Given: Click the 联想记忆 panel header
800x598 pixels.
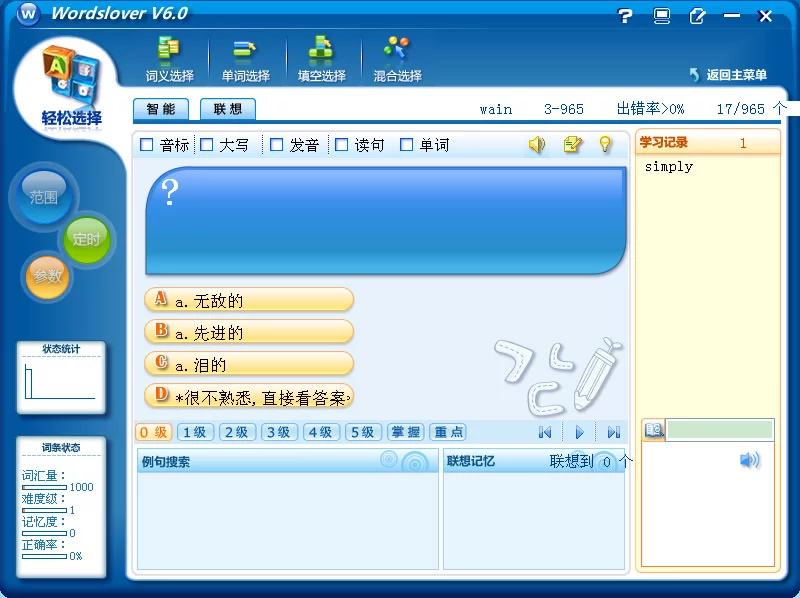Looking at the screenshot, I should (534, 461).
